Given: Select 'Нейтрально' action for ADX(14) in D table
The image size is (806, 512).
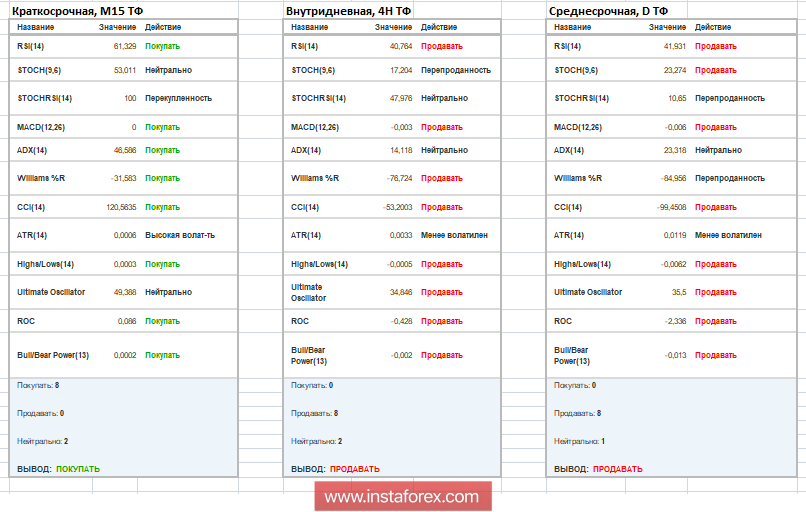Looking at the screenshot, I should [719, 151].
